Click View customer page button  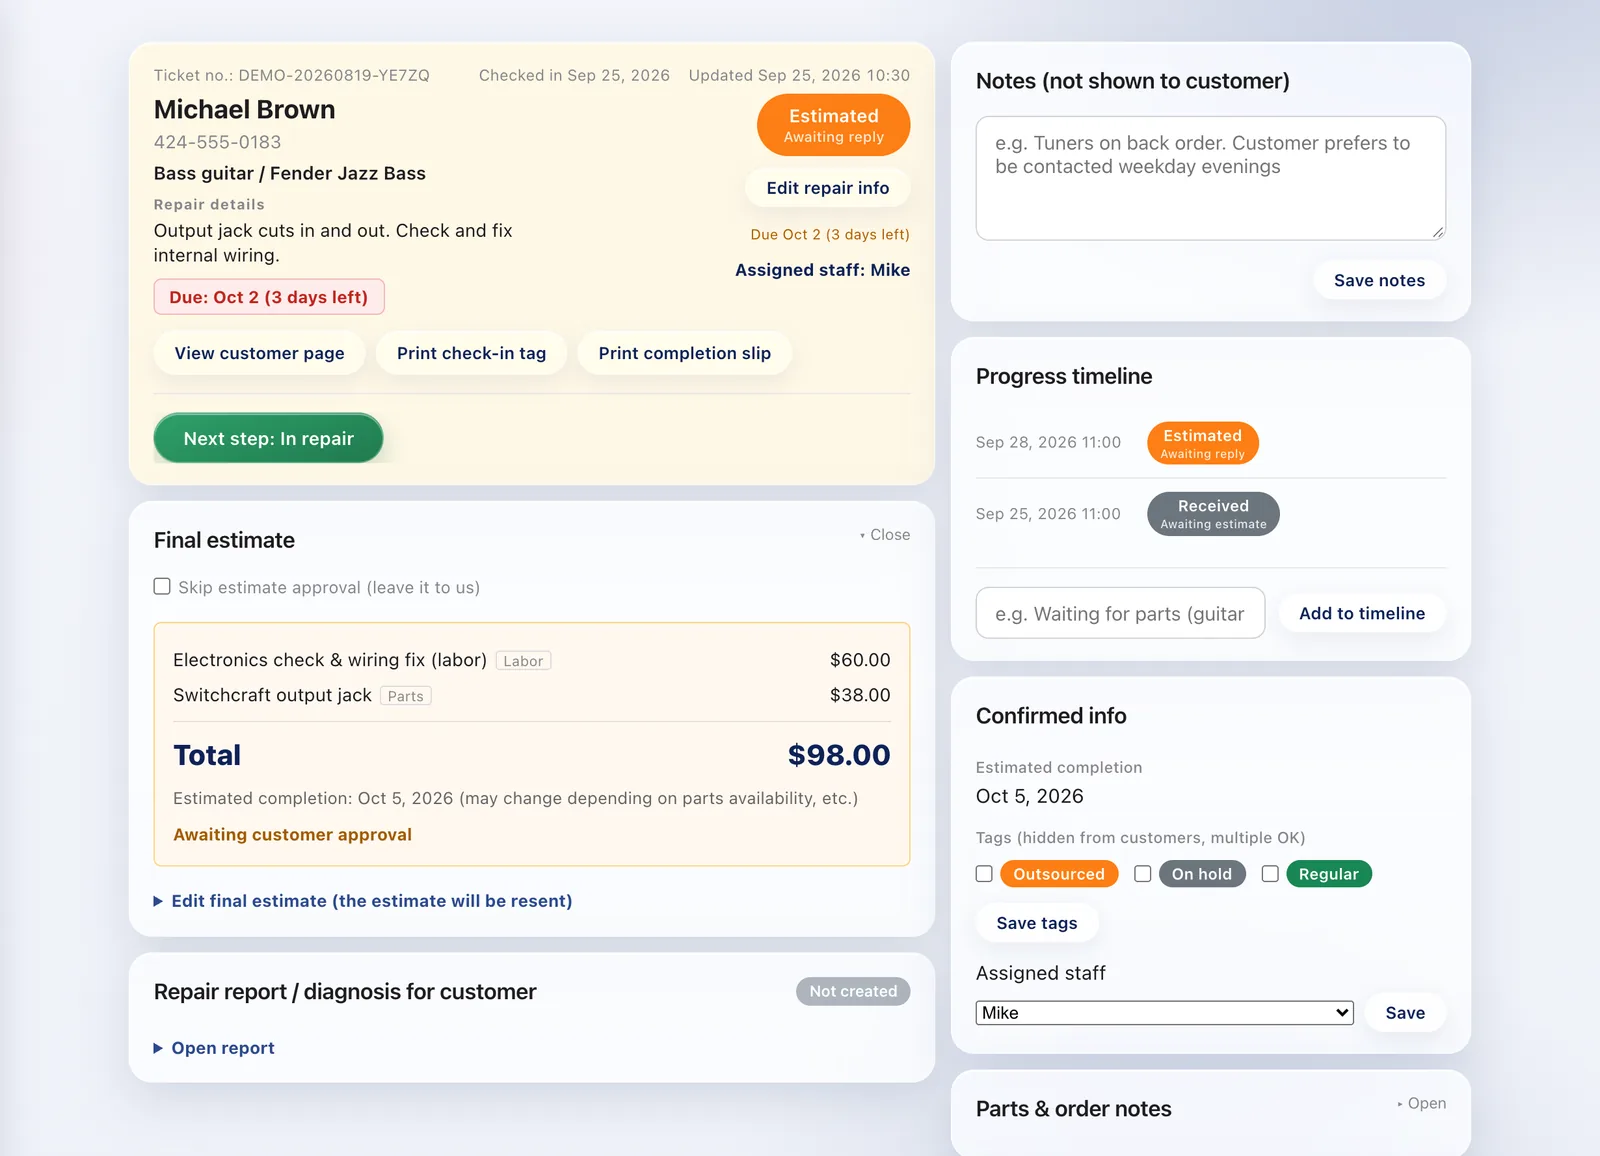[259, 353]
